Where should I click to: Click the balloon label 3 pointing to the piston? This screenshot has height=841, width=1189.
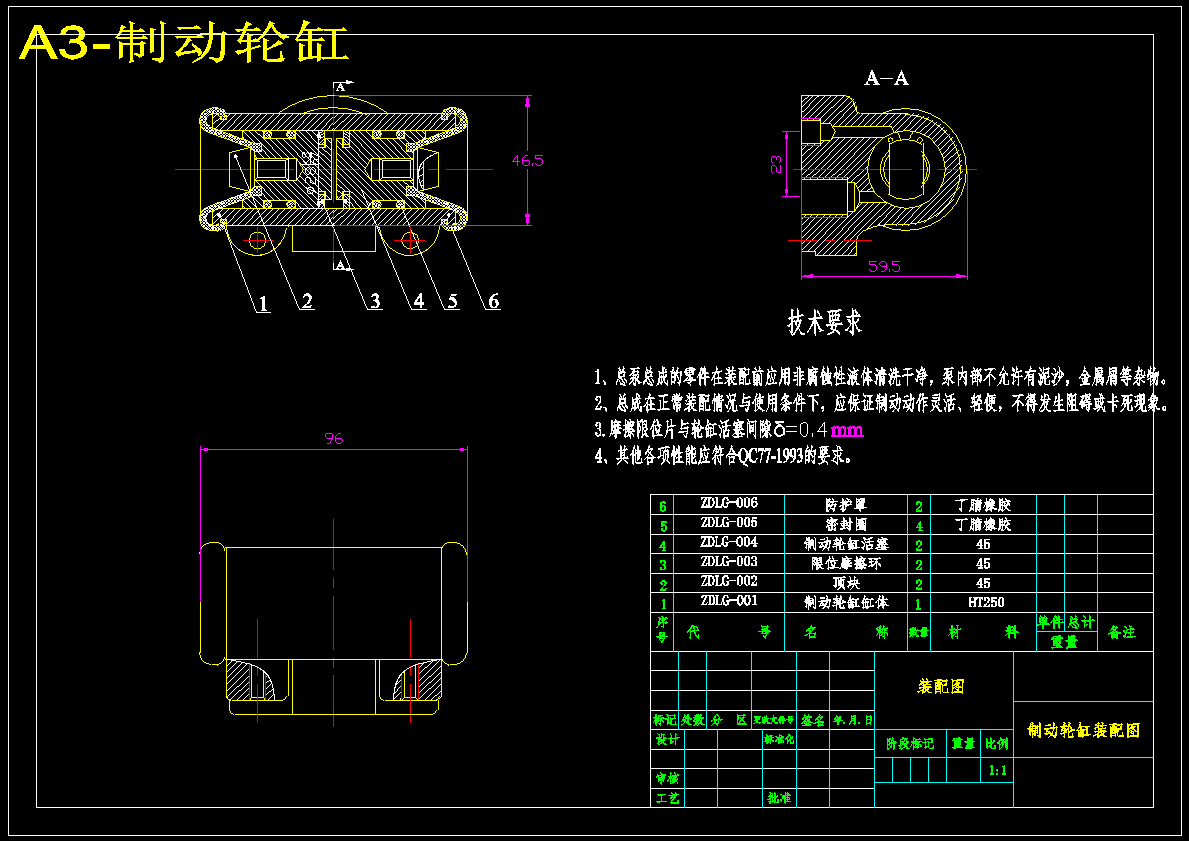[375, 301]
